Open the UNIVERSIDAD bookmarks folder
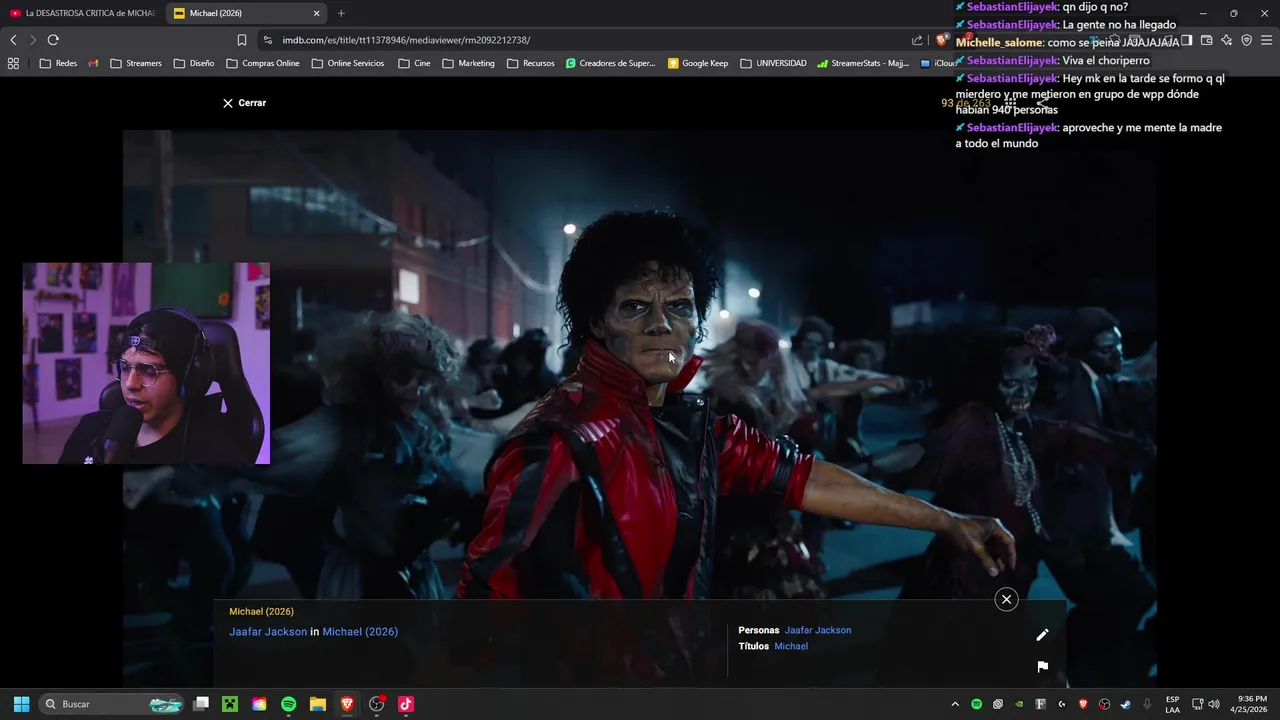Viewport: 1280px width, 720px height. (773, 63)
